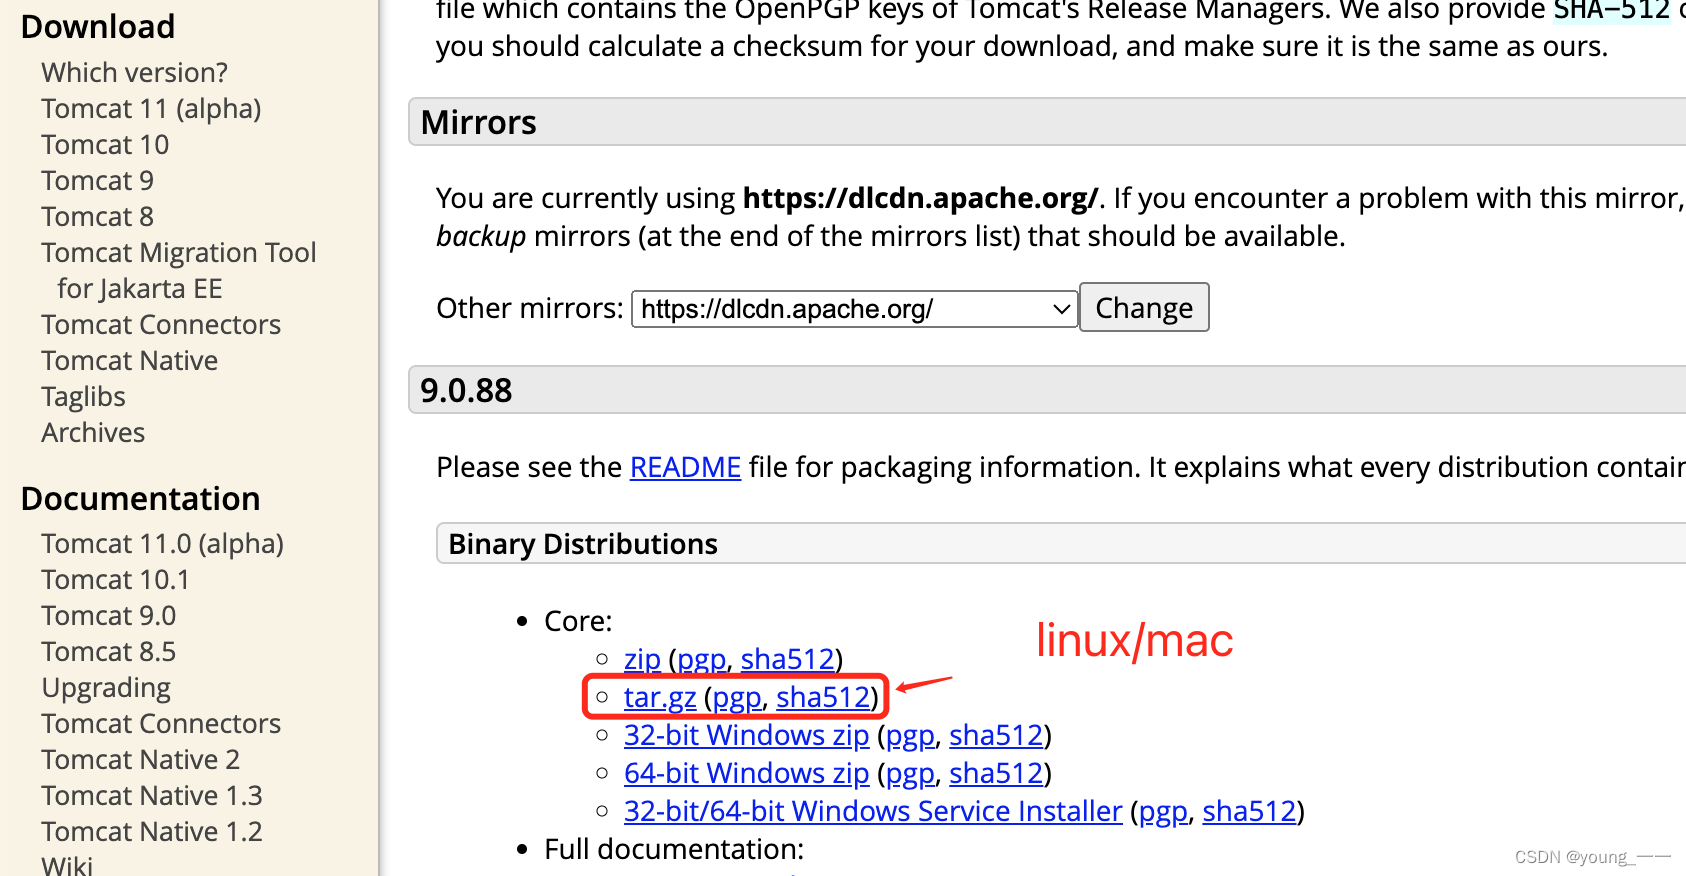Open Tomcat Migration Tool for Jakarta EE

[x=179, y=271]
